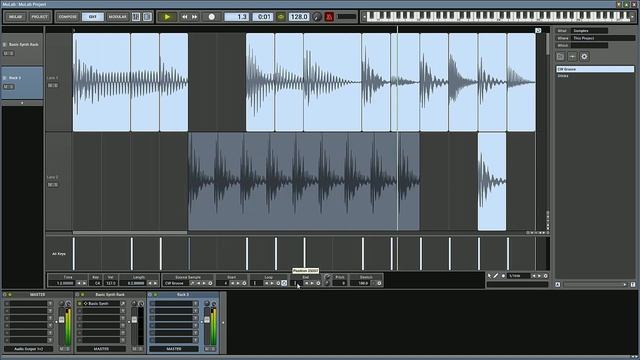Click the position display showing 1.3

pos(236,17)
